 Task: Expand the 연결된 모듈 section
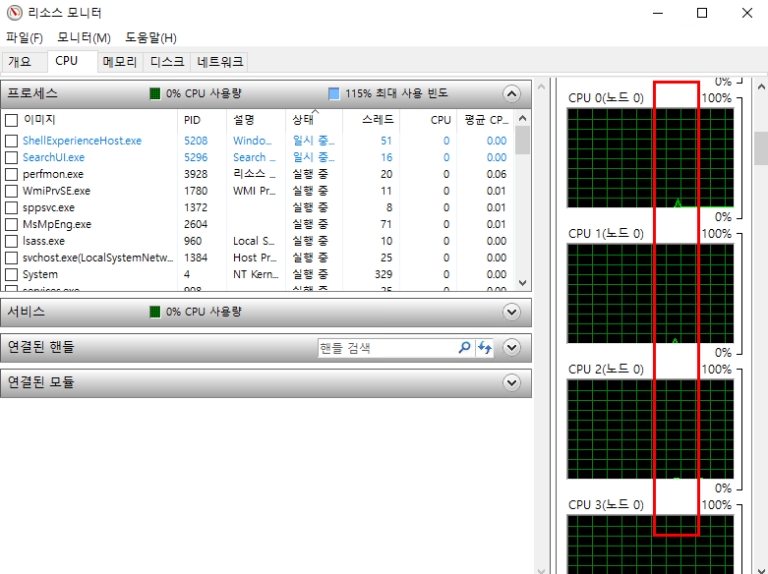512,382
